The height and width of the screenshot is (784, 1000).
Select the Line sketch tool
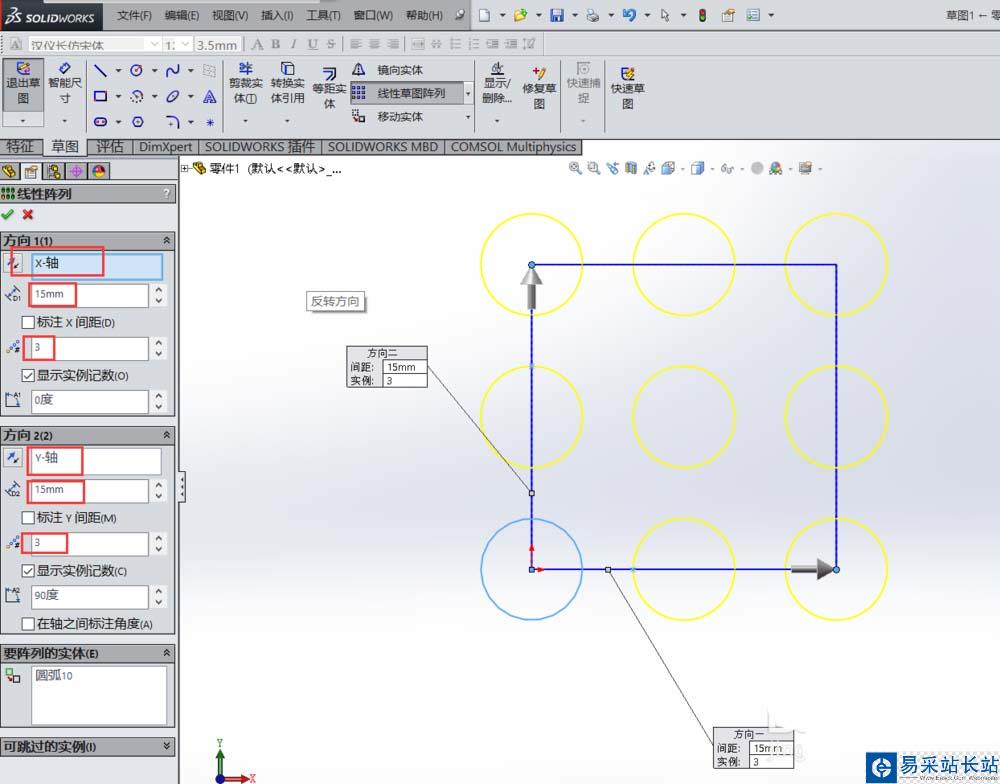click(x=101, y=70)
